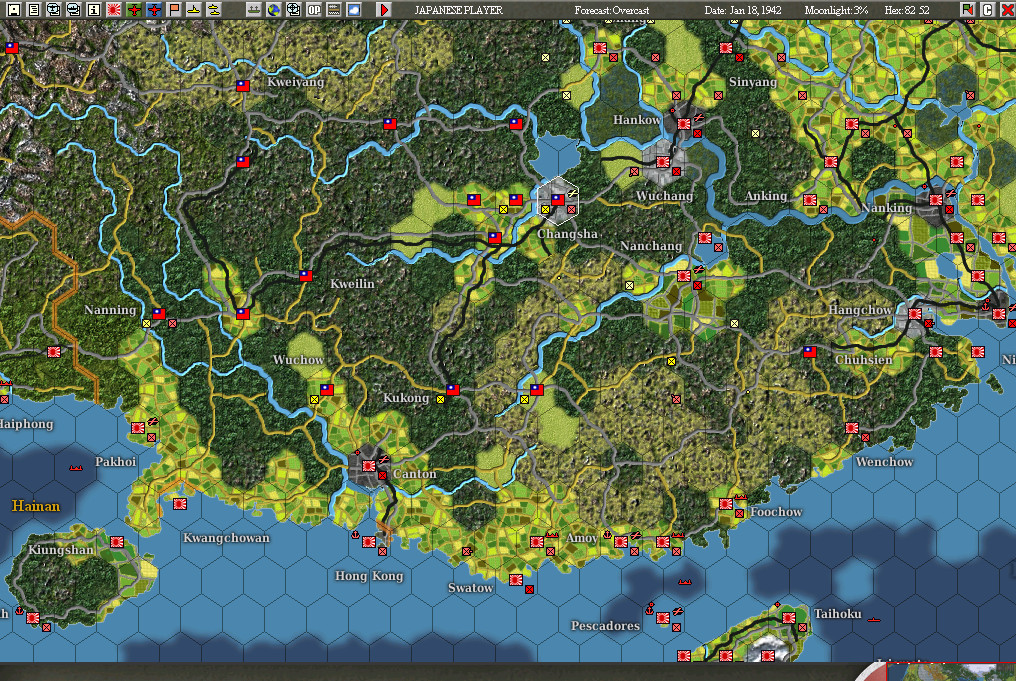Image resolution: width=1016 pixels, height=681 pixels.
Task: Select the Japanese unit at Swatow
Action: coord(516,579)
